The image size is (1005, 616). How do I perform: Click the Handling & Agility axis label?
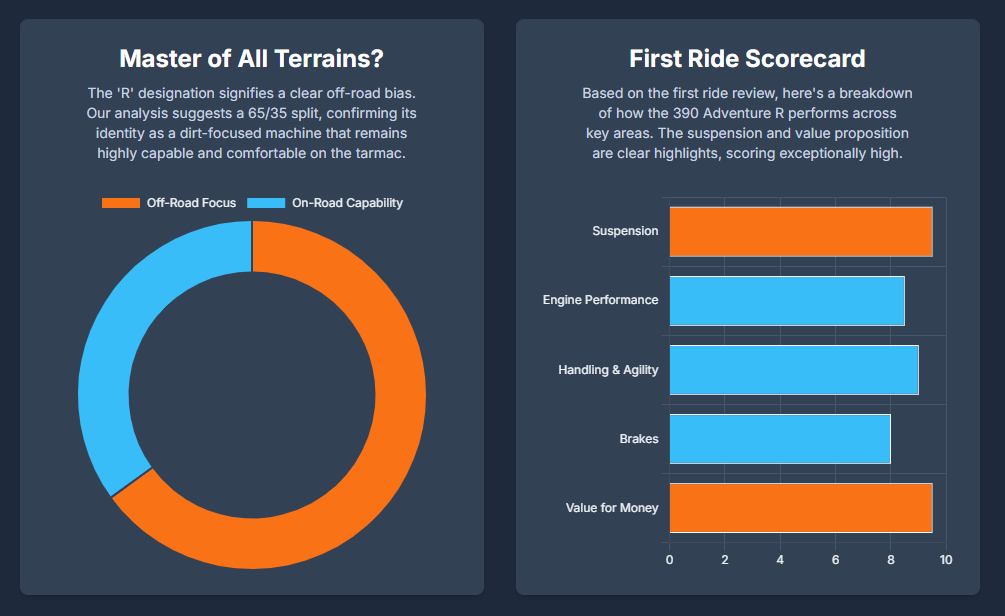click(x=608, y=370)
